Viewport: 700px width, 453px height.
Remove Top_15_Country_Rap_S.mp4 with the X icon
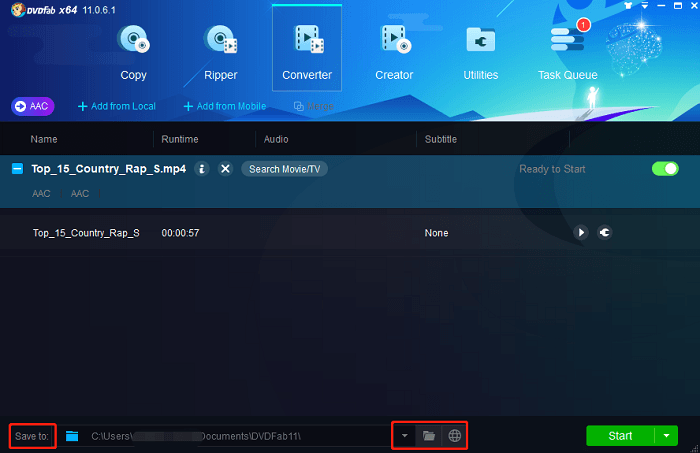(225, 169)
